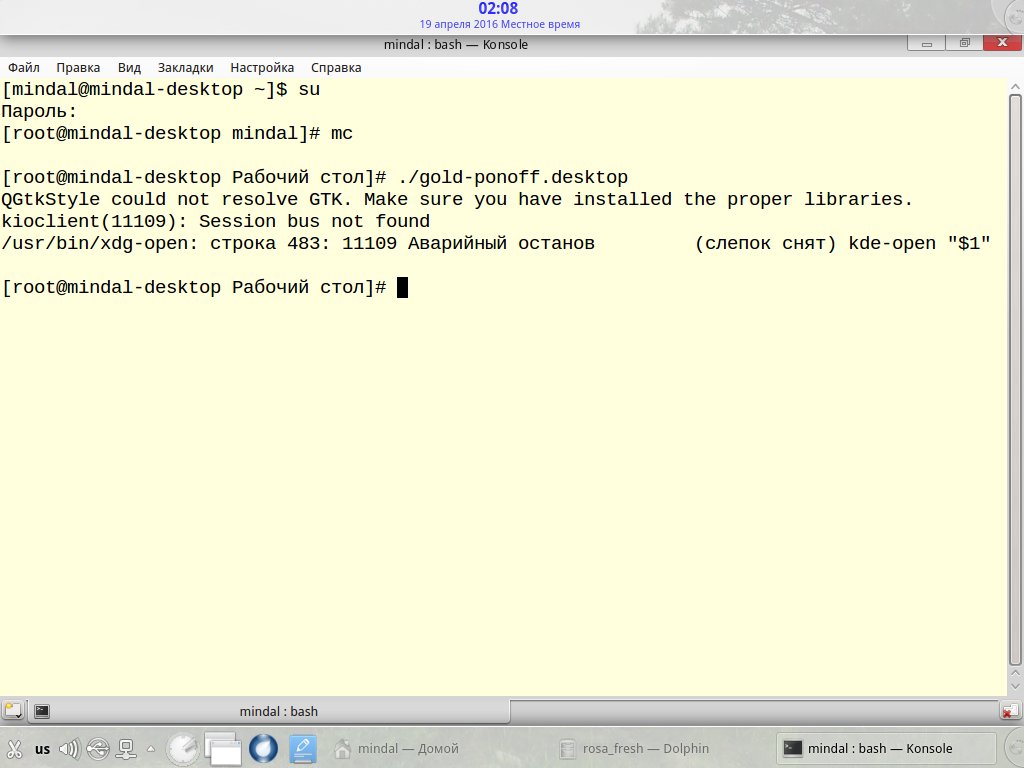Switch the 'us' keyboard layout indicator
The height and width of the screenshot is (768, 1024).
click(42, 749)
